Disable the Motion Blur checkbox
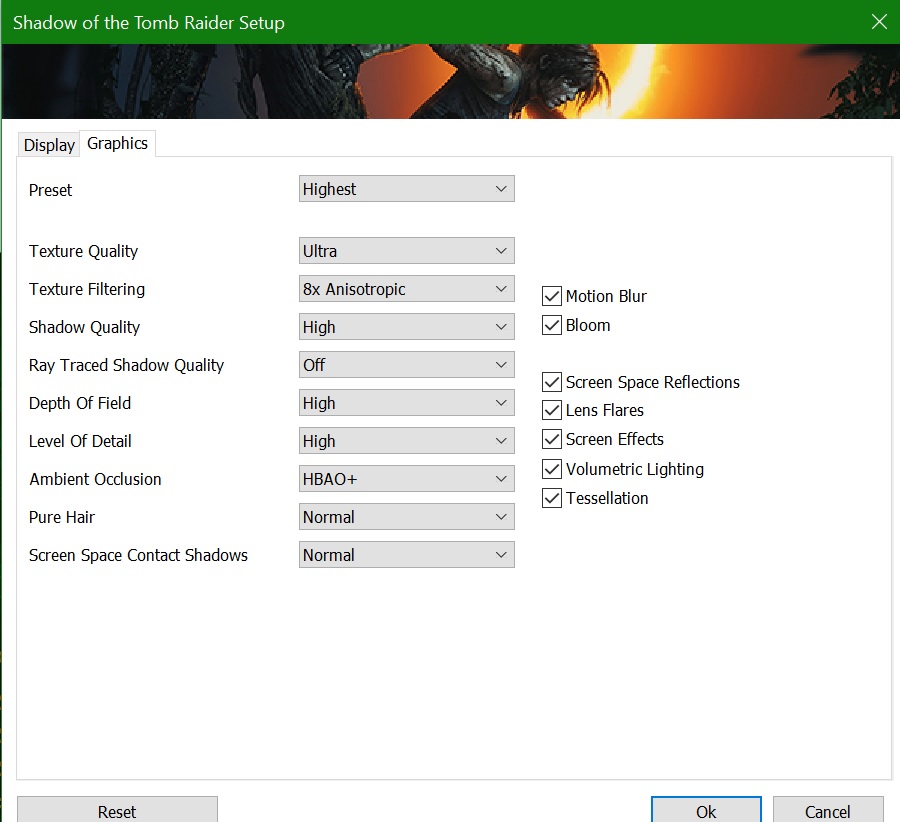The image size is (900, 822). tap(552, 296)
